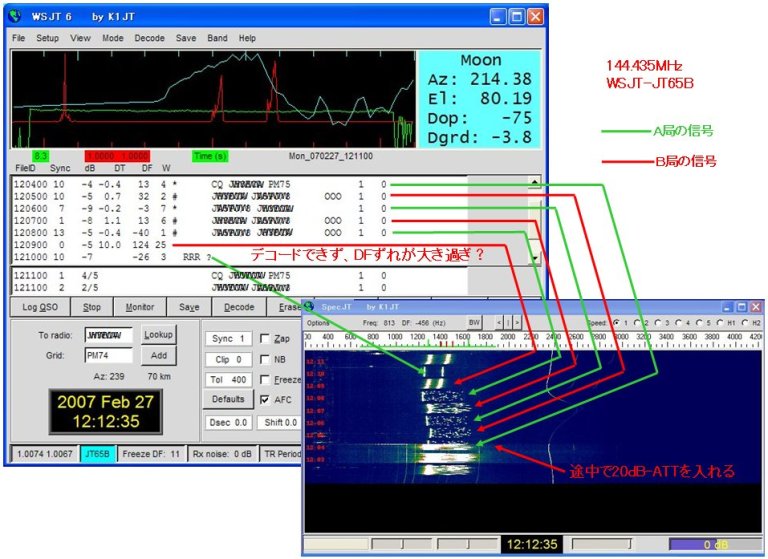The height and width of the screenshot is (559, 768).
Task: Click the Grid input field PM74
Action: point(108,356)
